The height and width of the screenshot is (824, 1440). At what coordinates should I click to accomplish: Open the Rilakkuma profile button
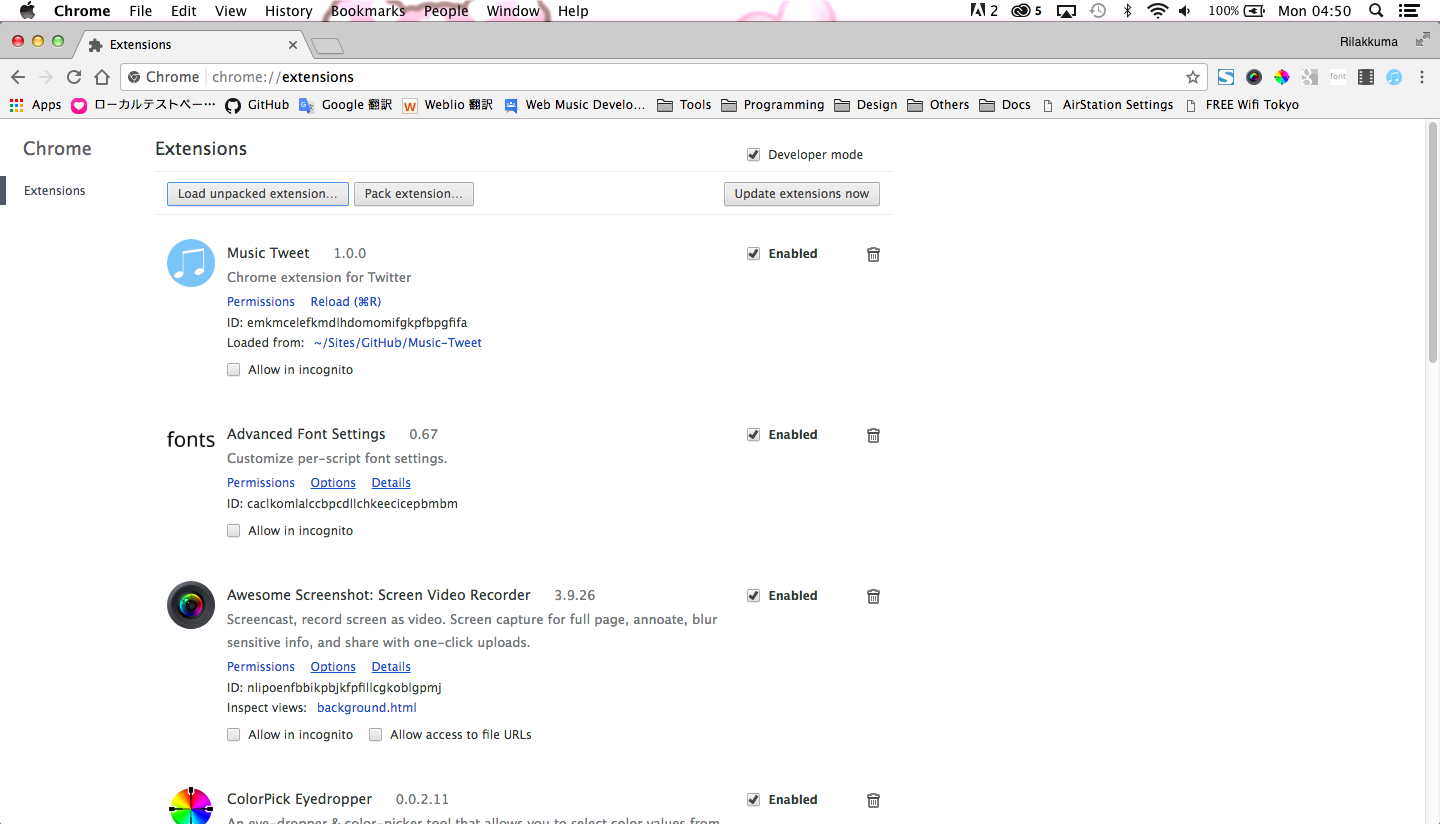(x=1369, y=41)
